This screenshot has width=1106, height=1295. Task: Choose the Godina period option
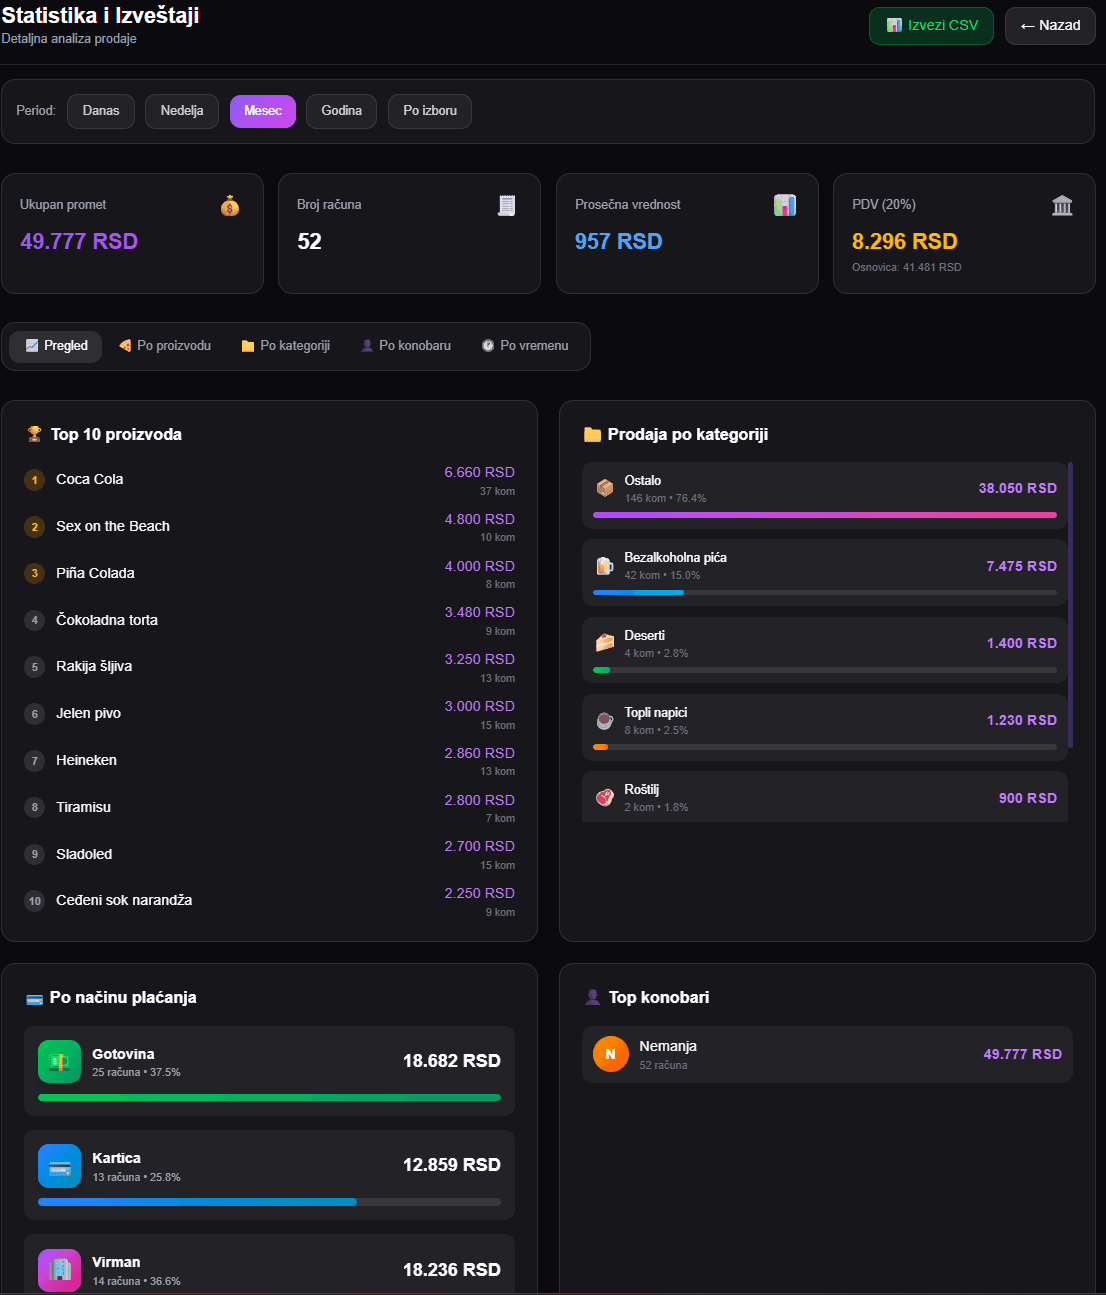(342, 111)
